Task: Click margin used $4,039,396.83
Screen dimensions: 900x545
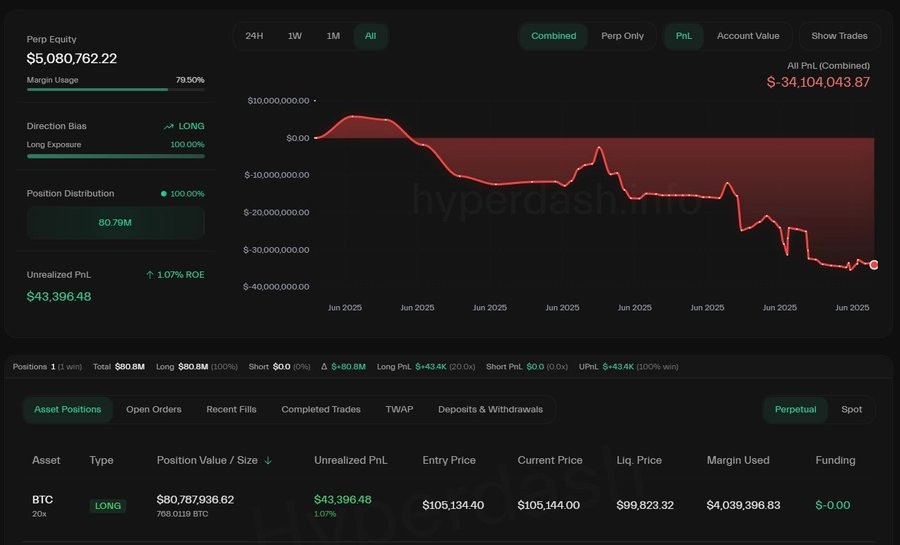Action: pos(743,505)
